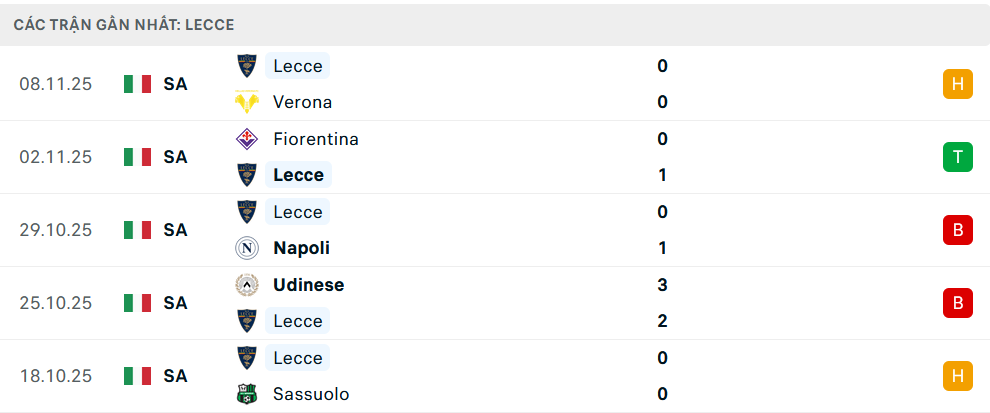Click the Napoli club crest
Screen dimensions: 990x413
click(246, 248)
